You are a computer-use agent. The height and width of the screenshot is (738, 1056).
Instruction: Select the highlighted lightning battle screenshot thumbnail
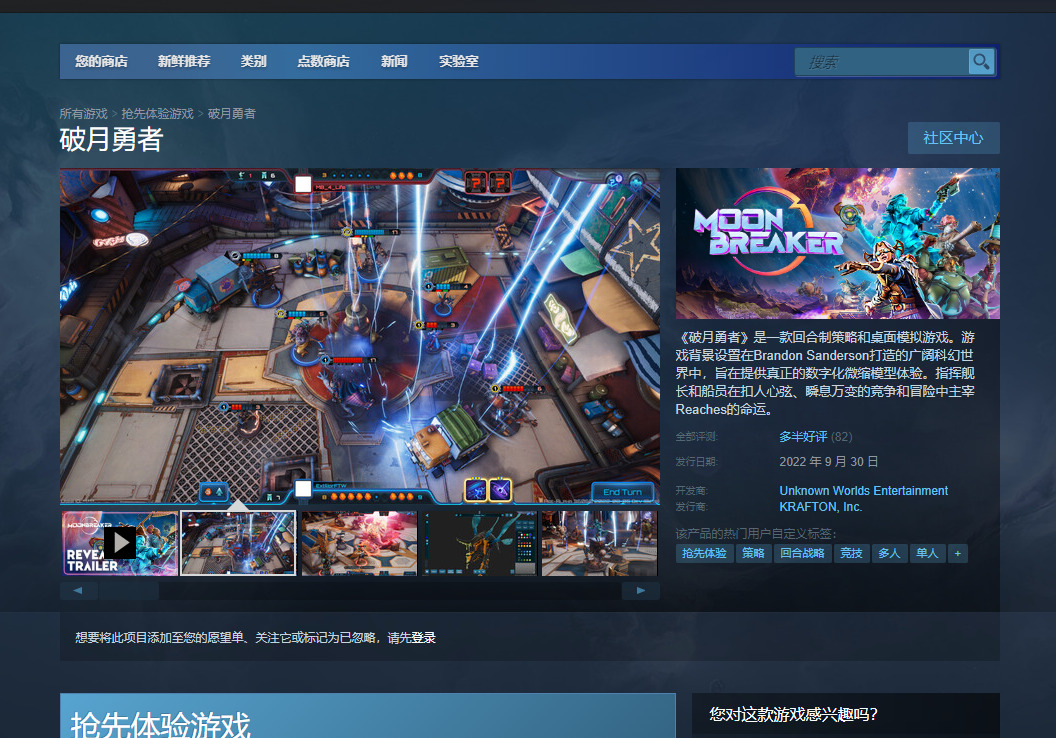(x=238, y=543)
